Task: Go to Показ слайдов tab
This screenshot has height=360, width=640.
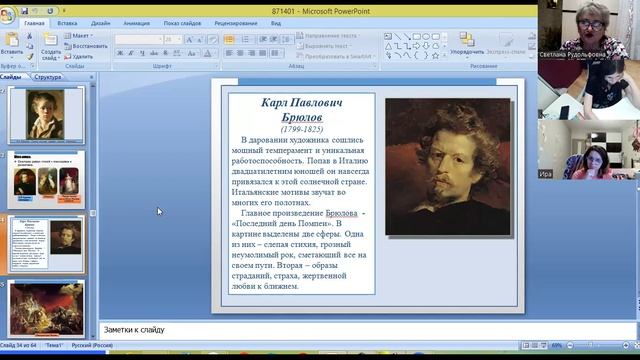Action: tap(182, 24)
